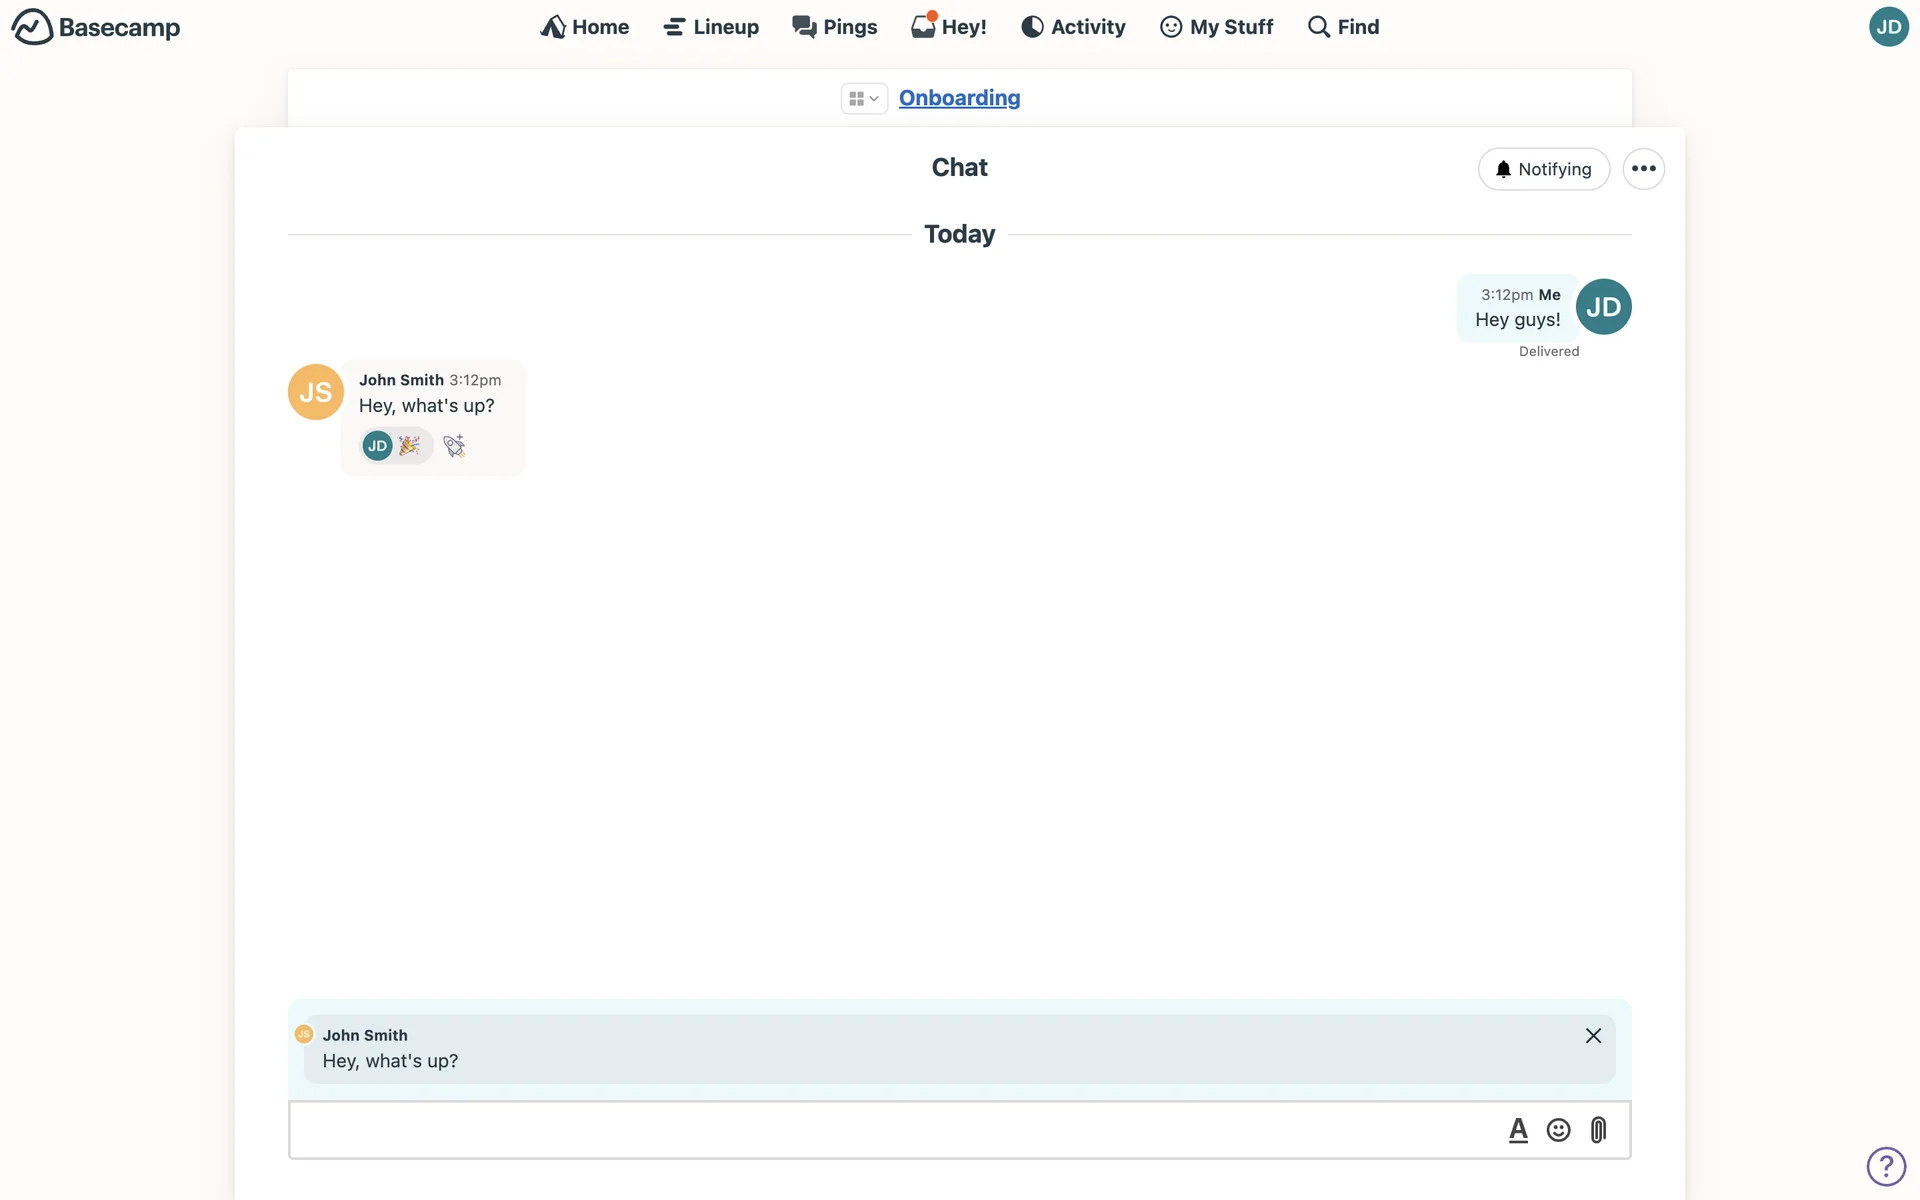This screenshot has height=1200, width=1920.
Task: Open the three-dots options menu
Action: coord(1643,169)
